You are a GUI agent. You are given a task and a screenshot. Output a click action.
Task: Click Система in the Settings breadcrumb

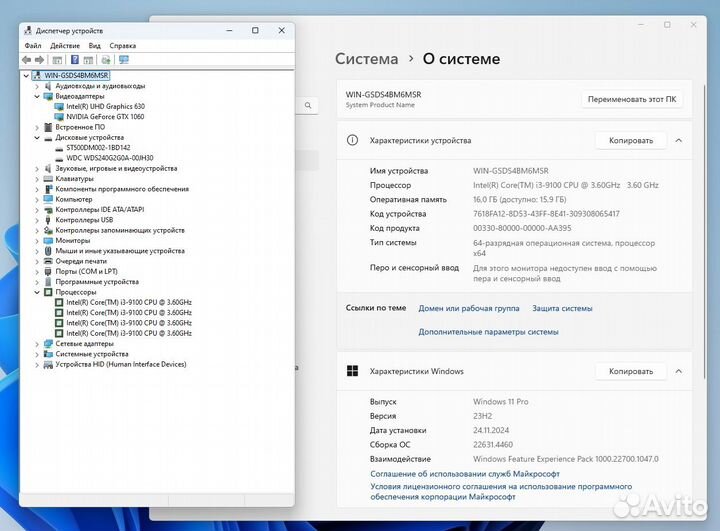click(x=366, y=59)
